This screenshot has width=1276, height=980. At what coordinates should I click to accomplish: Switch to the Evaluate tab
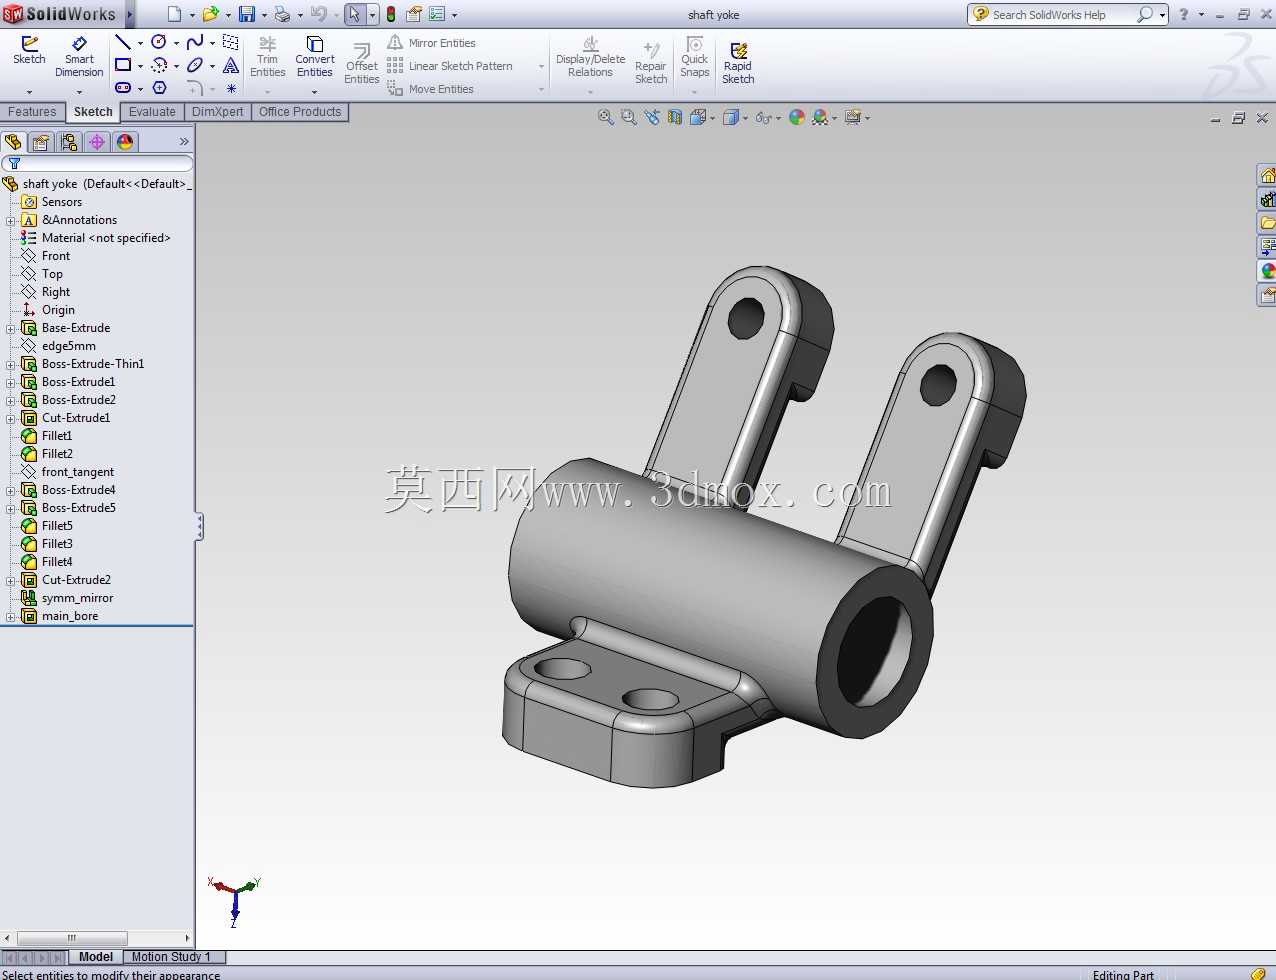152,112
